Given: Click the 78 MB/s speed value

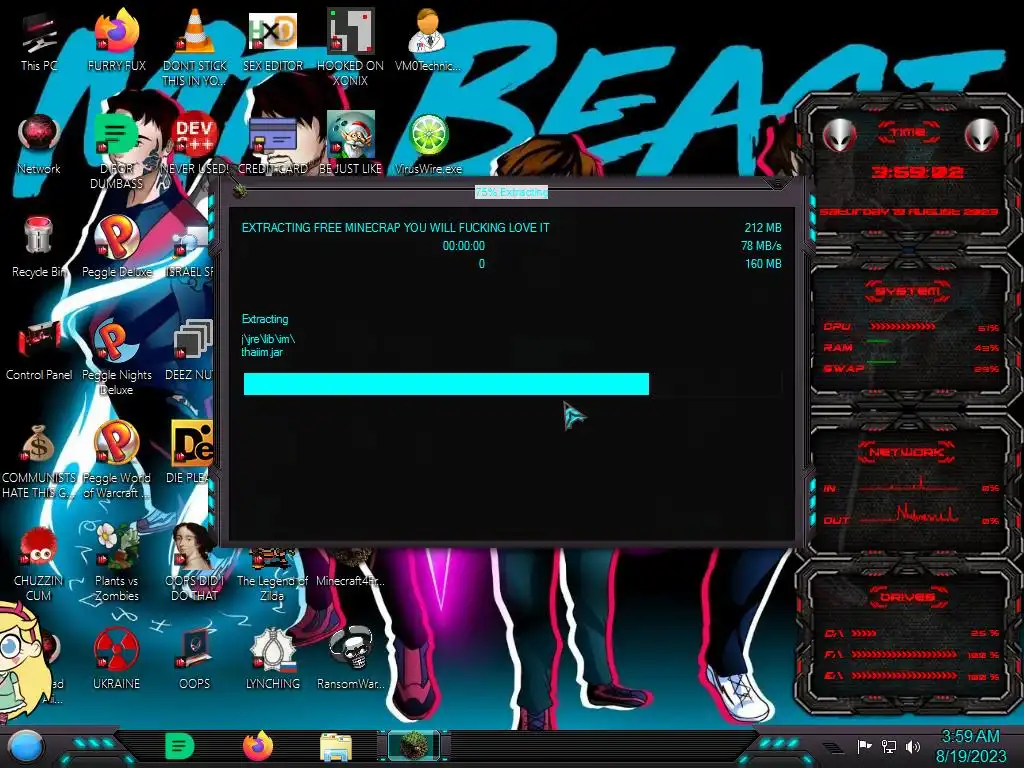Looking at the screenshot, I should (x=761, y=246).
